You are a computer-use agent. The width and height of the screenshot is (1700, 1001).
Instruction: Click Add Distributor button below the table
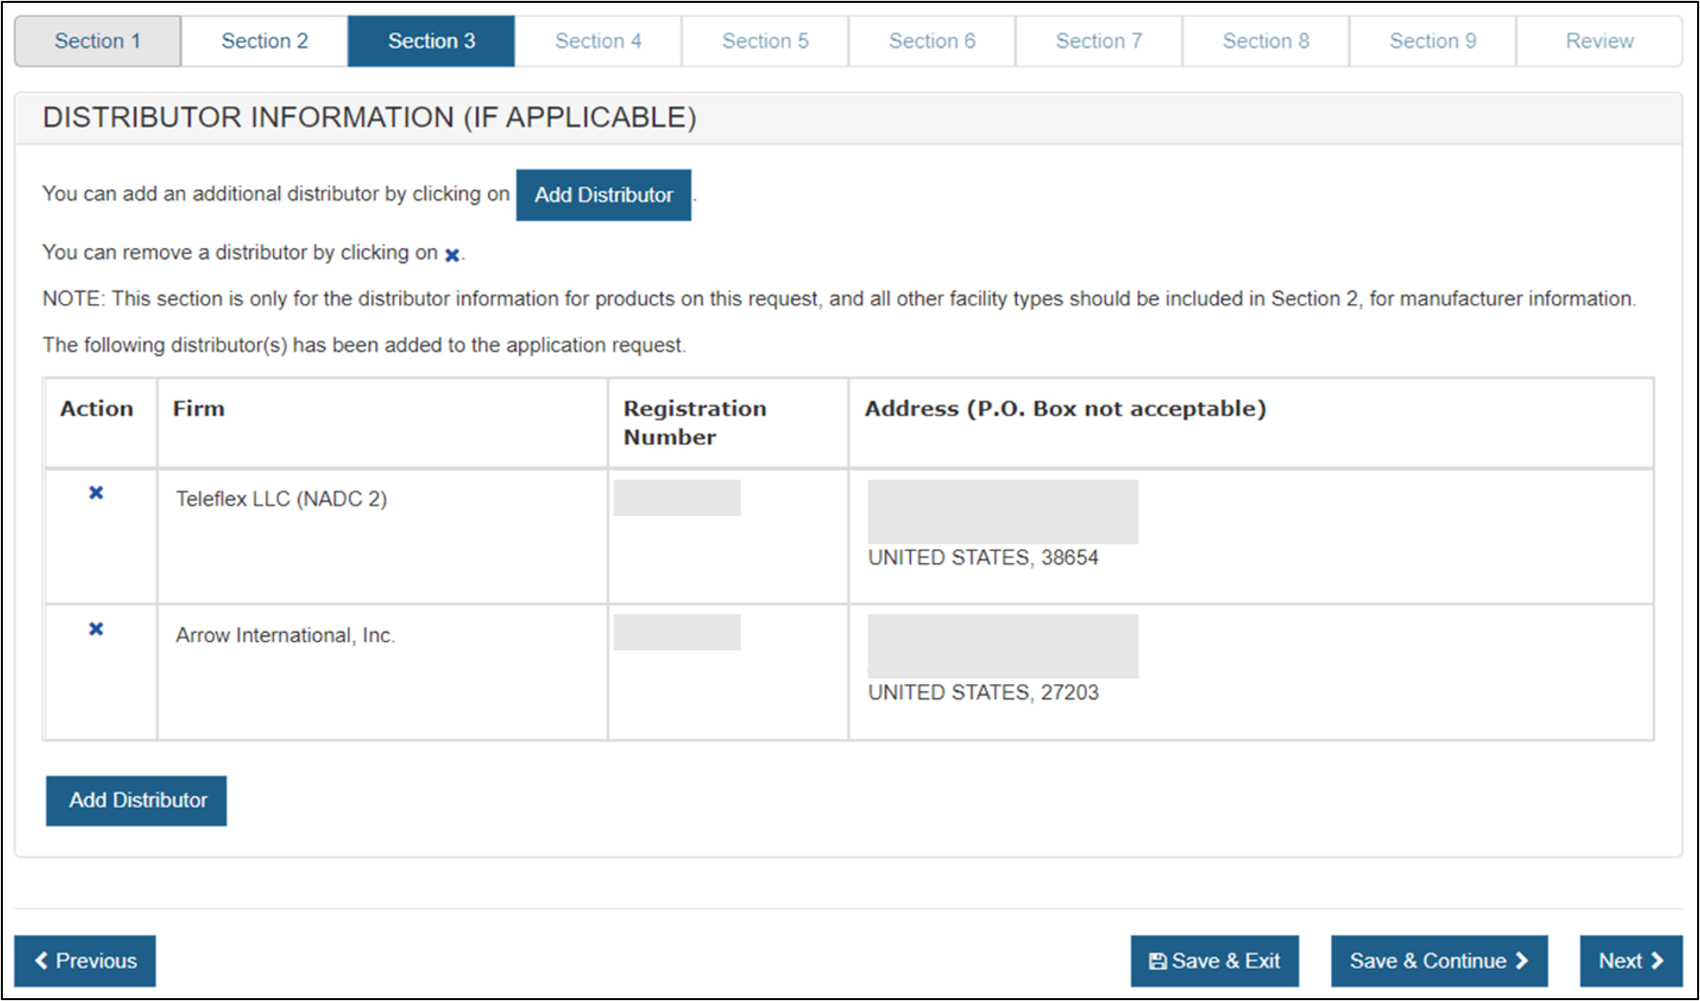coord(137,801)
